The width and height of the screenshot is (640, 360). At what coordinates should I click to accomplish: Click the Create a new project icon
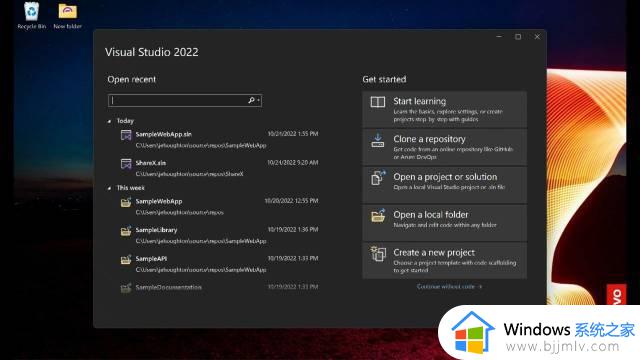coord(378,253)
